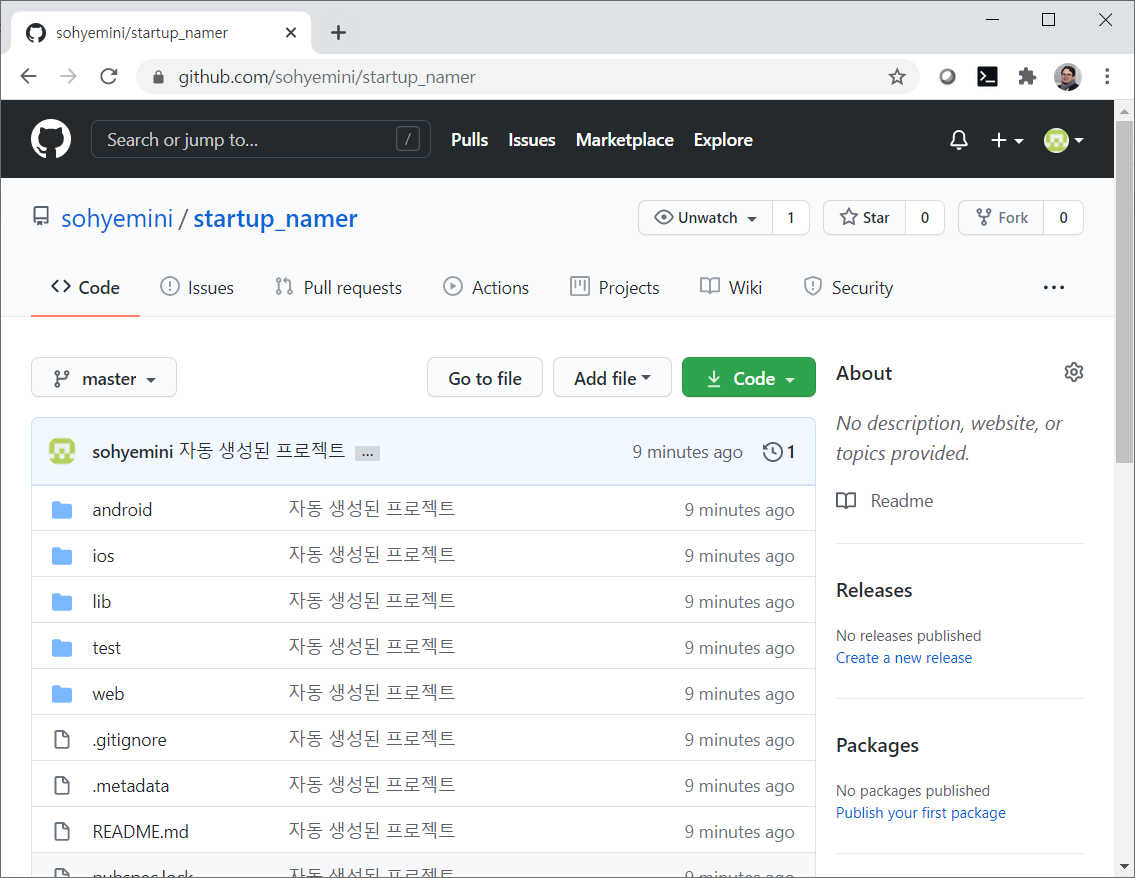This screenshot has height=878, width=1135.
Task: Open the green Code download dropdown
Action: [748, 378]
